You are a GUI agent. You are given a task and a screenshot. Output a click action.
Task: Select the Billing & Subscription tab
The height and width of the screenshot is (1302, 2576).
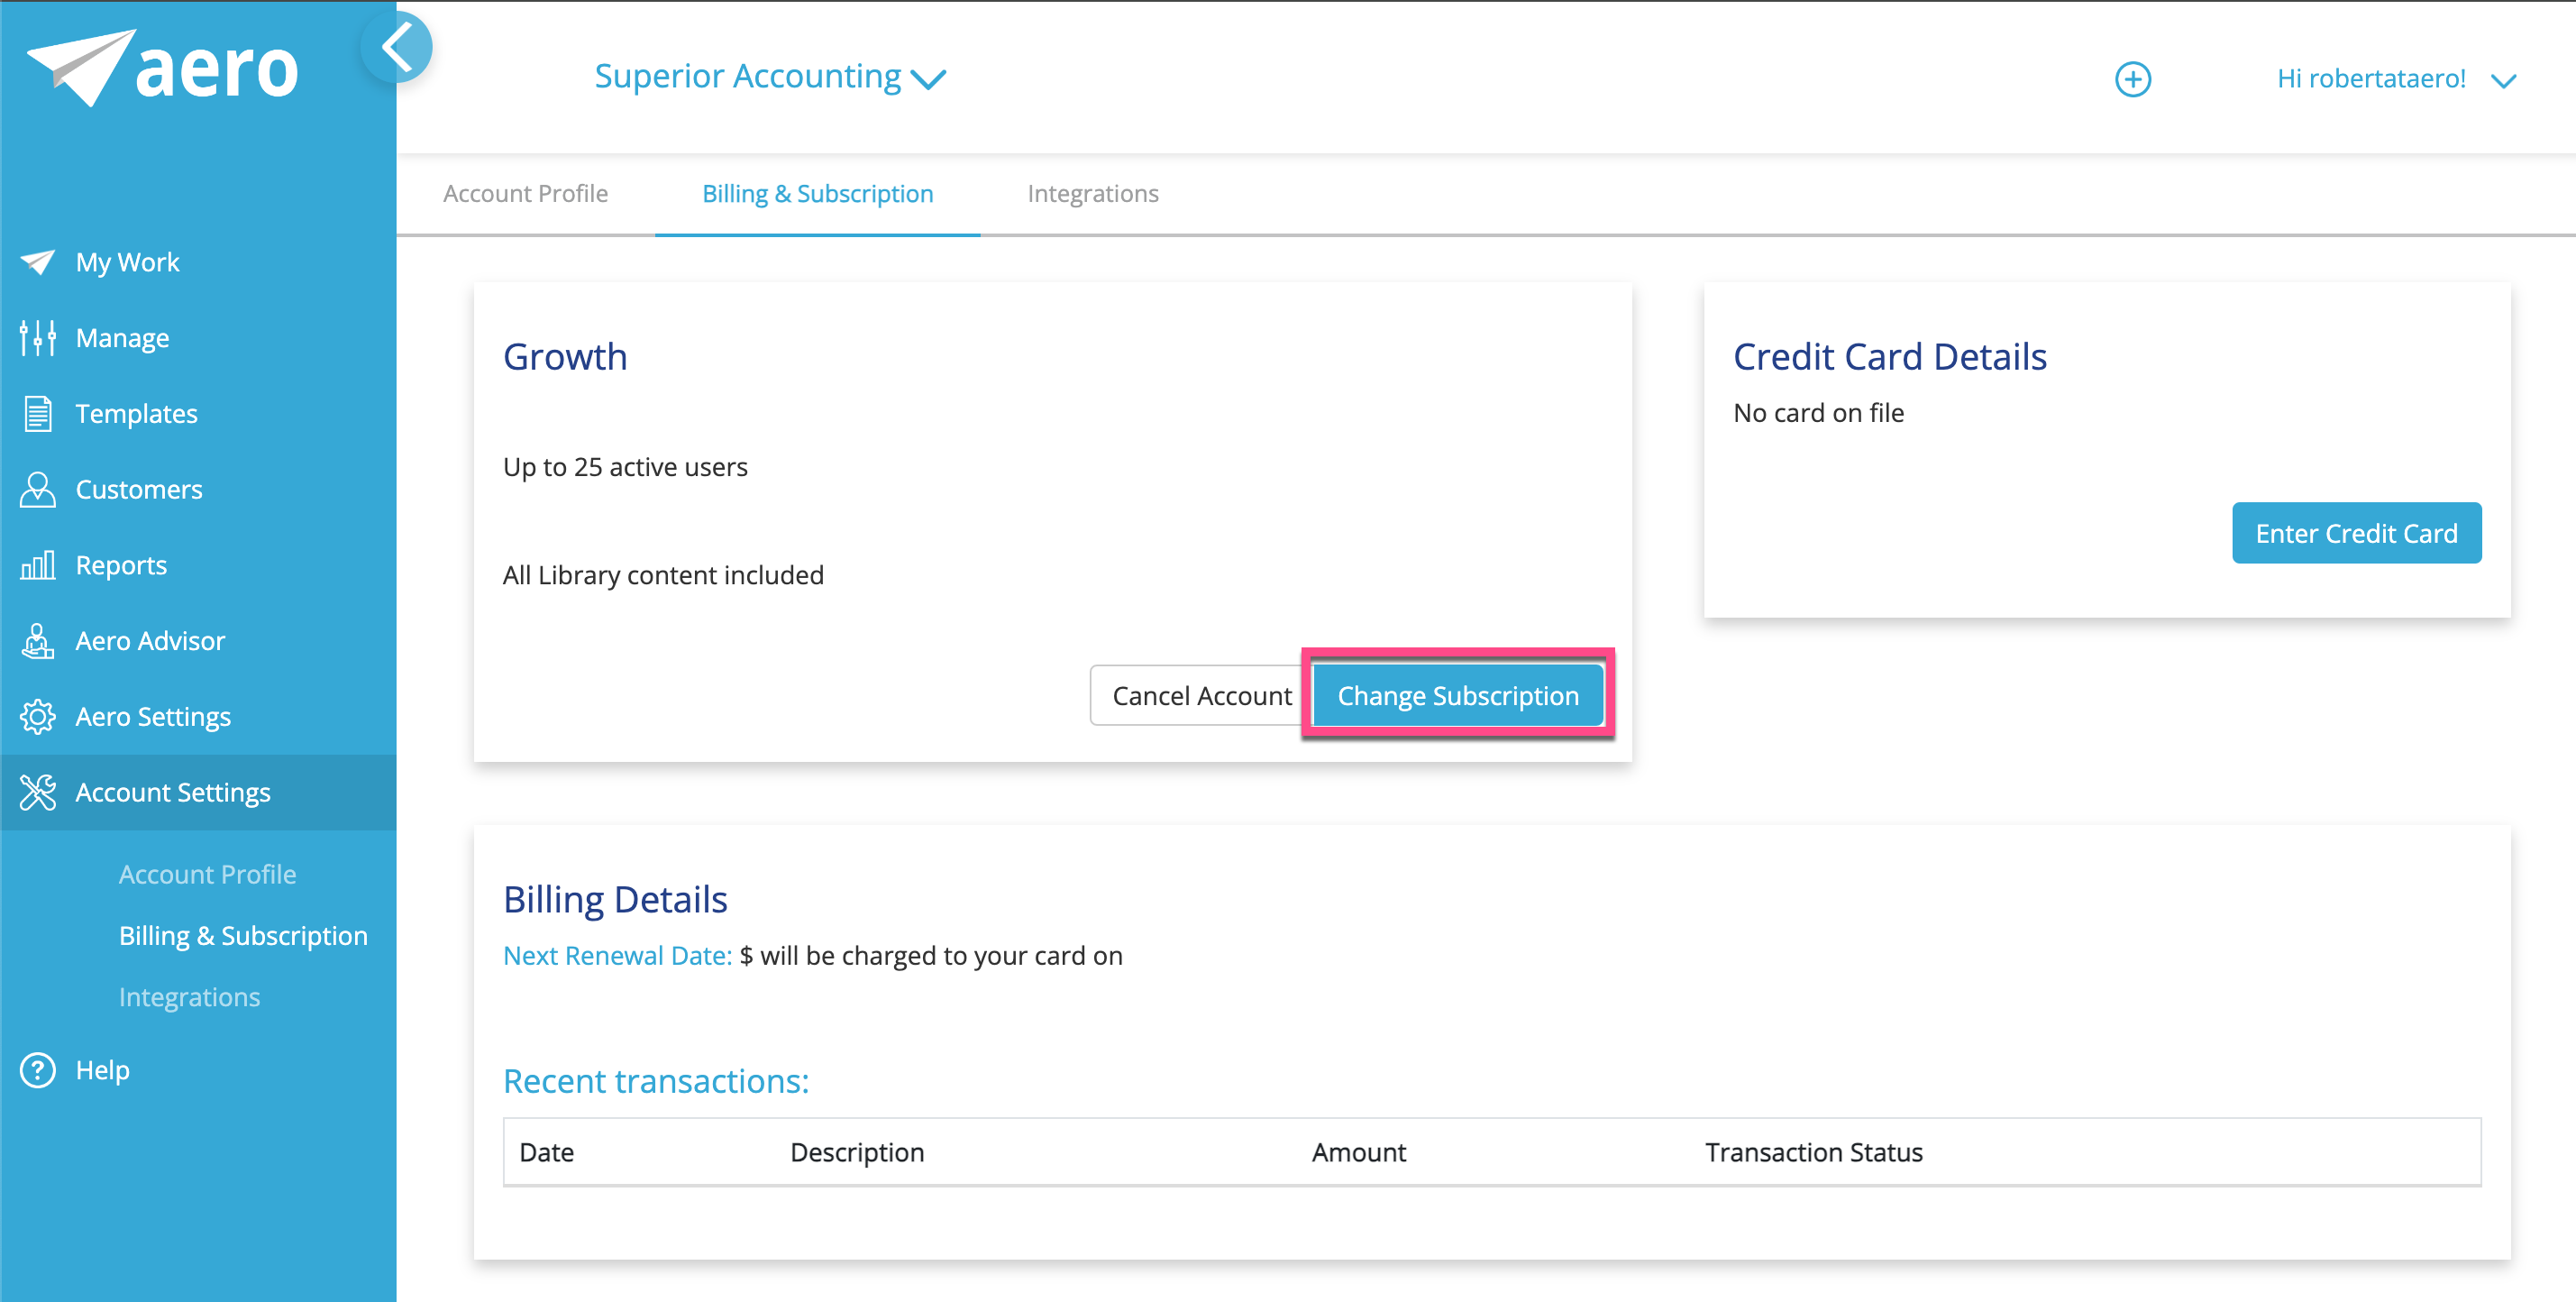click(817, 193)
